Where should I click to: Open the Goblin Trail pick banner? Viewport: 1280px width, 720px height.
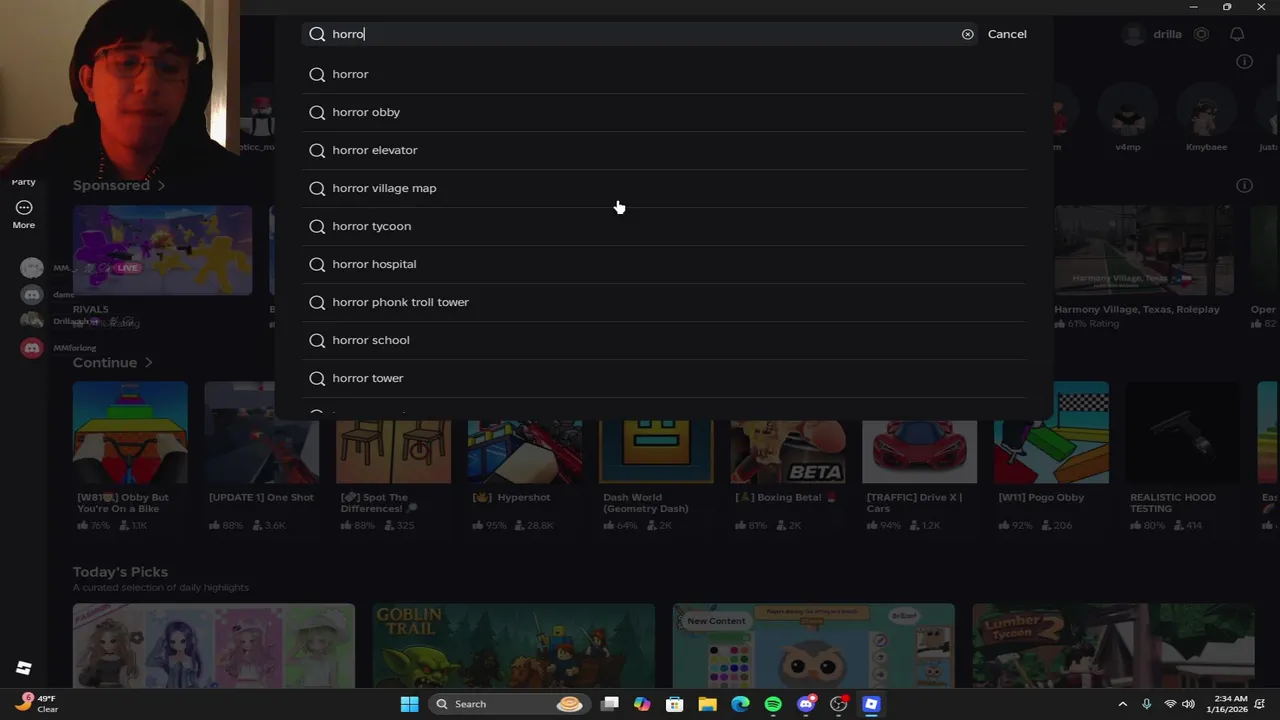click(x=514, y=646)
